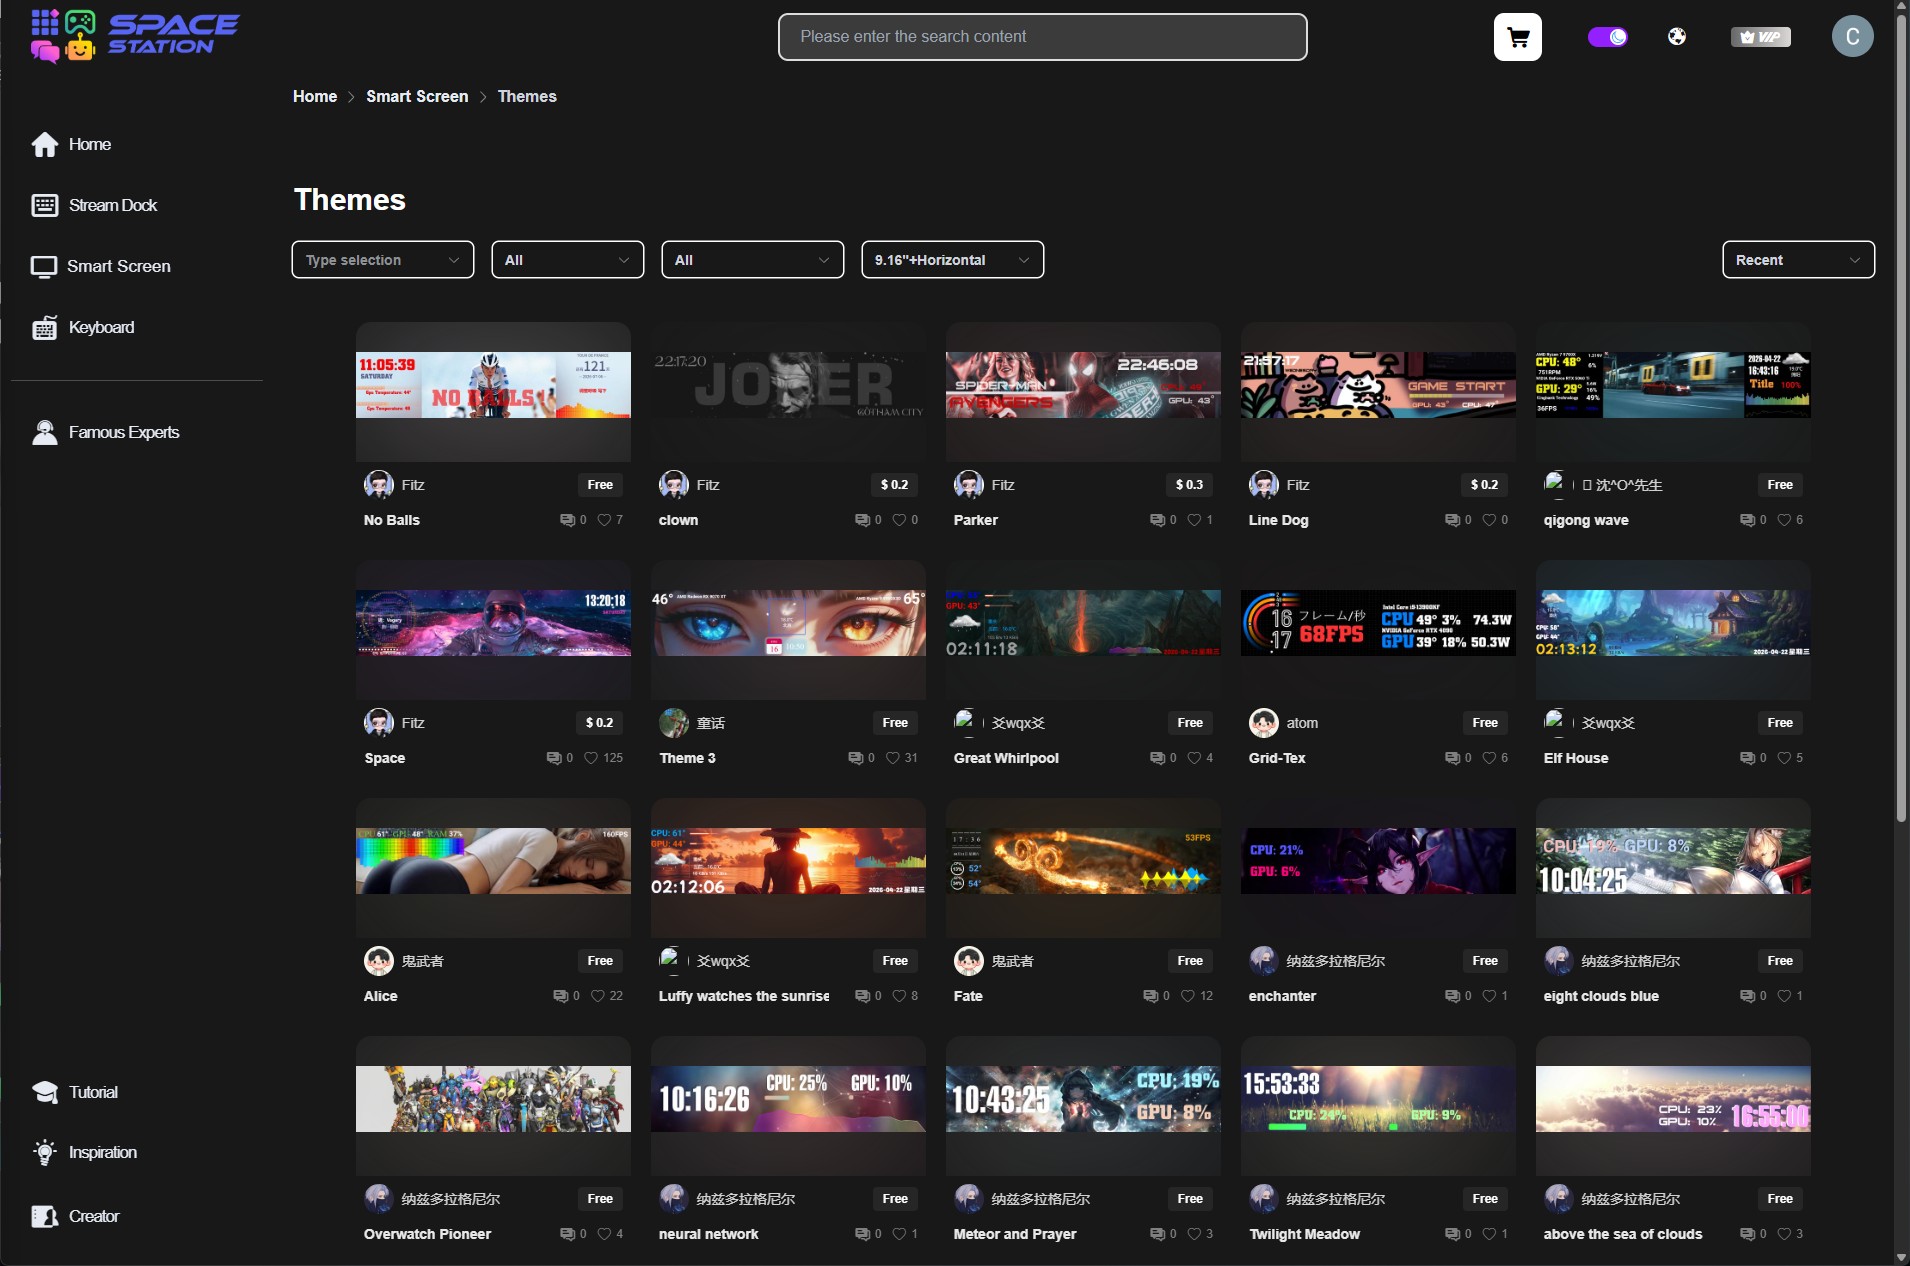Viewport: 1910px width, 1266px height.
Task: Click the atom author avatar
Action: coord(1264,723)
